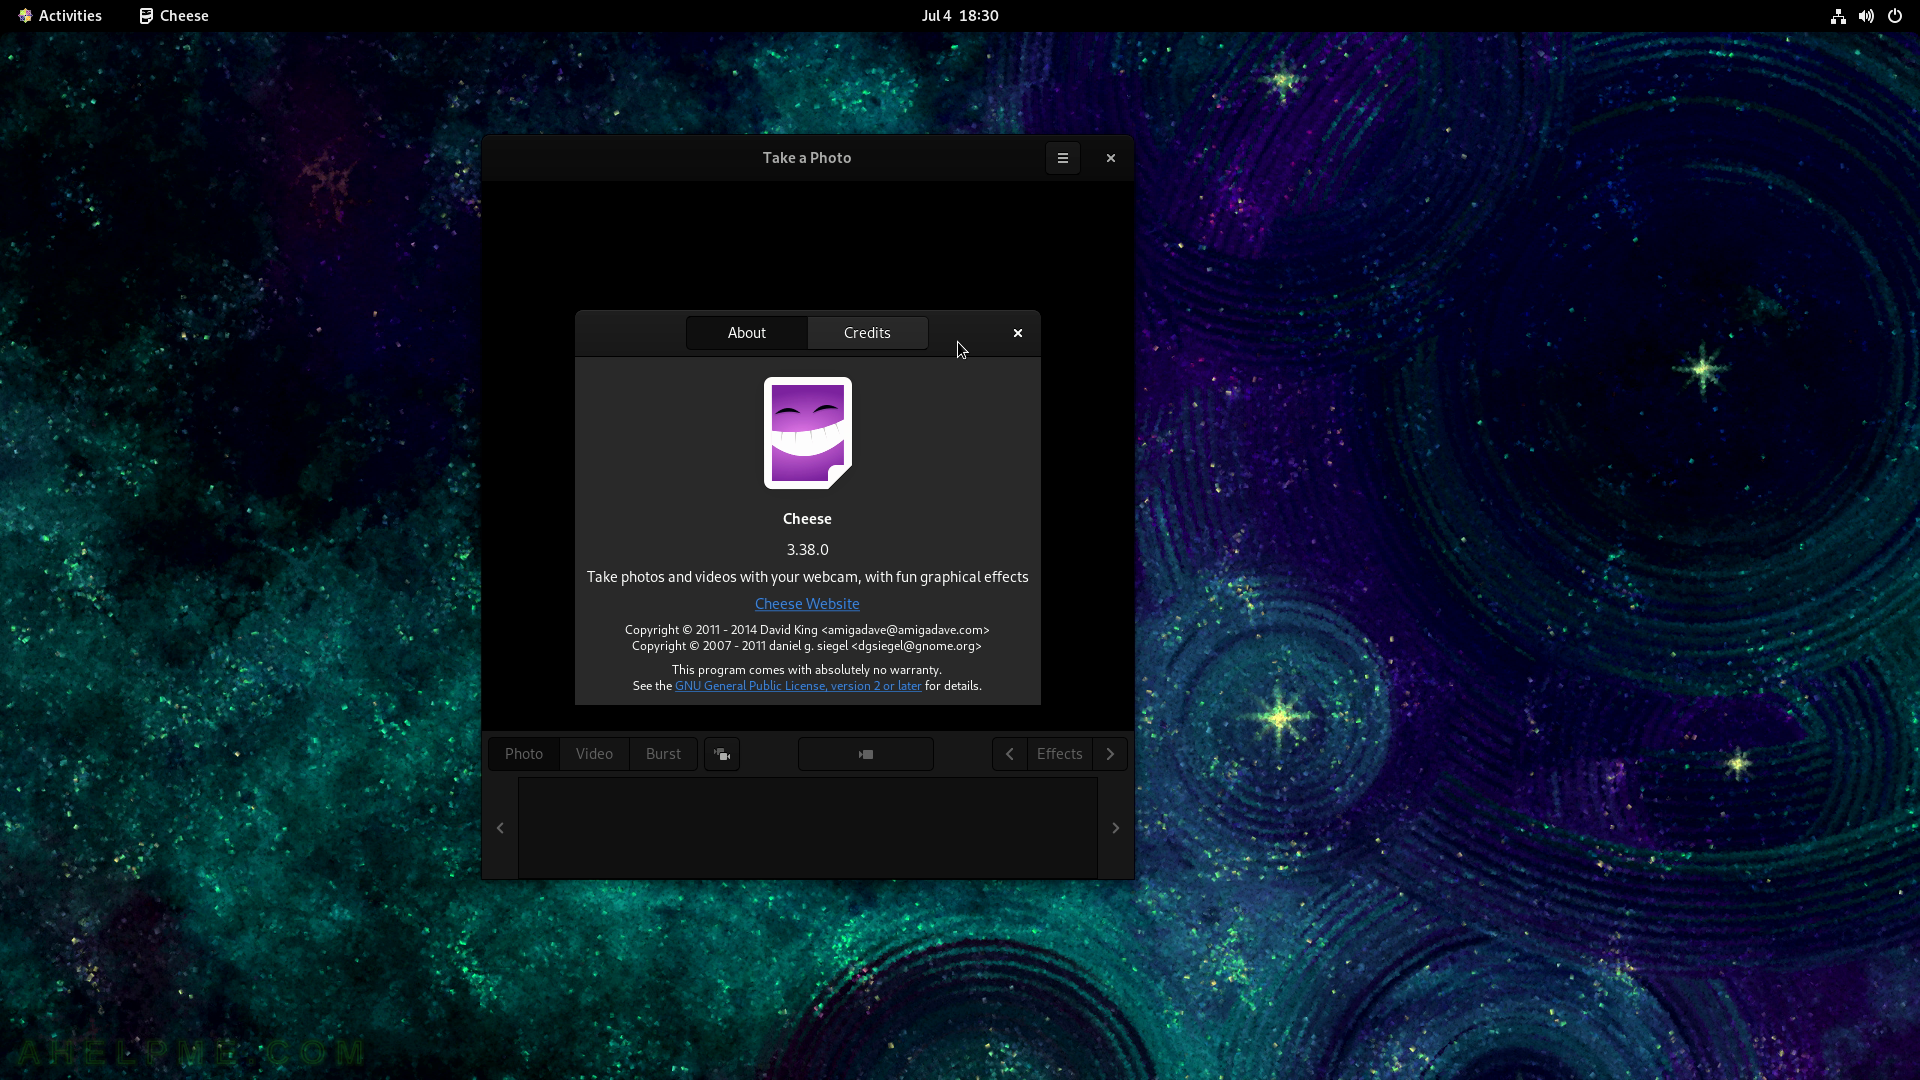The width and height of the screenshot is (1920, 1080).
Task: Go to previous effects page
Action: (1010, 754)
